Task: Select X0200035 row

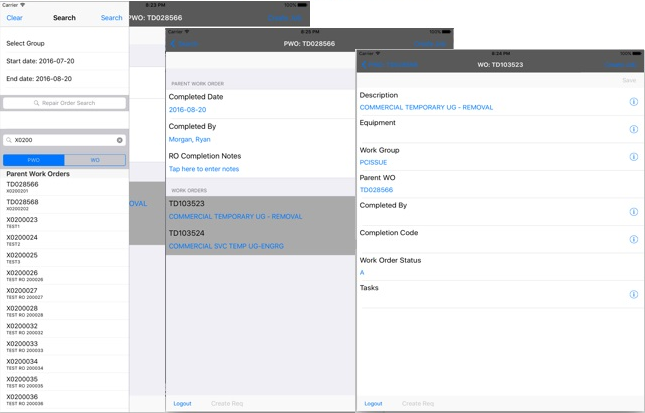Action: [x=65, y=382]
